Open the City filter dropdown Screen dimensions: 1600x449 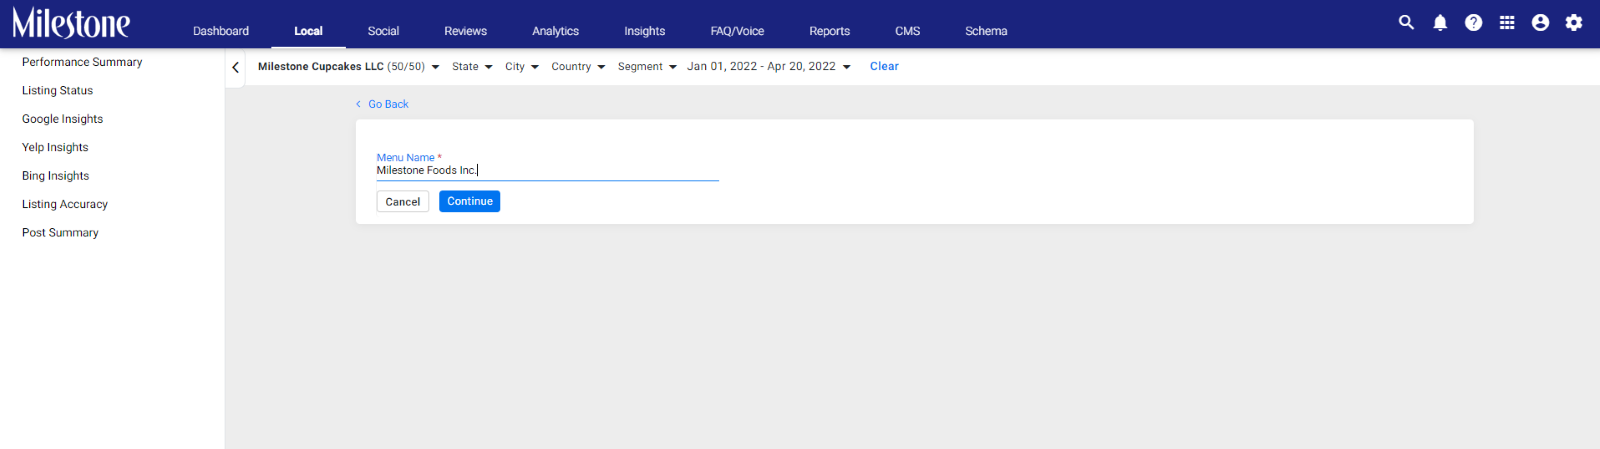(522, 67)
